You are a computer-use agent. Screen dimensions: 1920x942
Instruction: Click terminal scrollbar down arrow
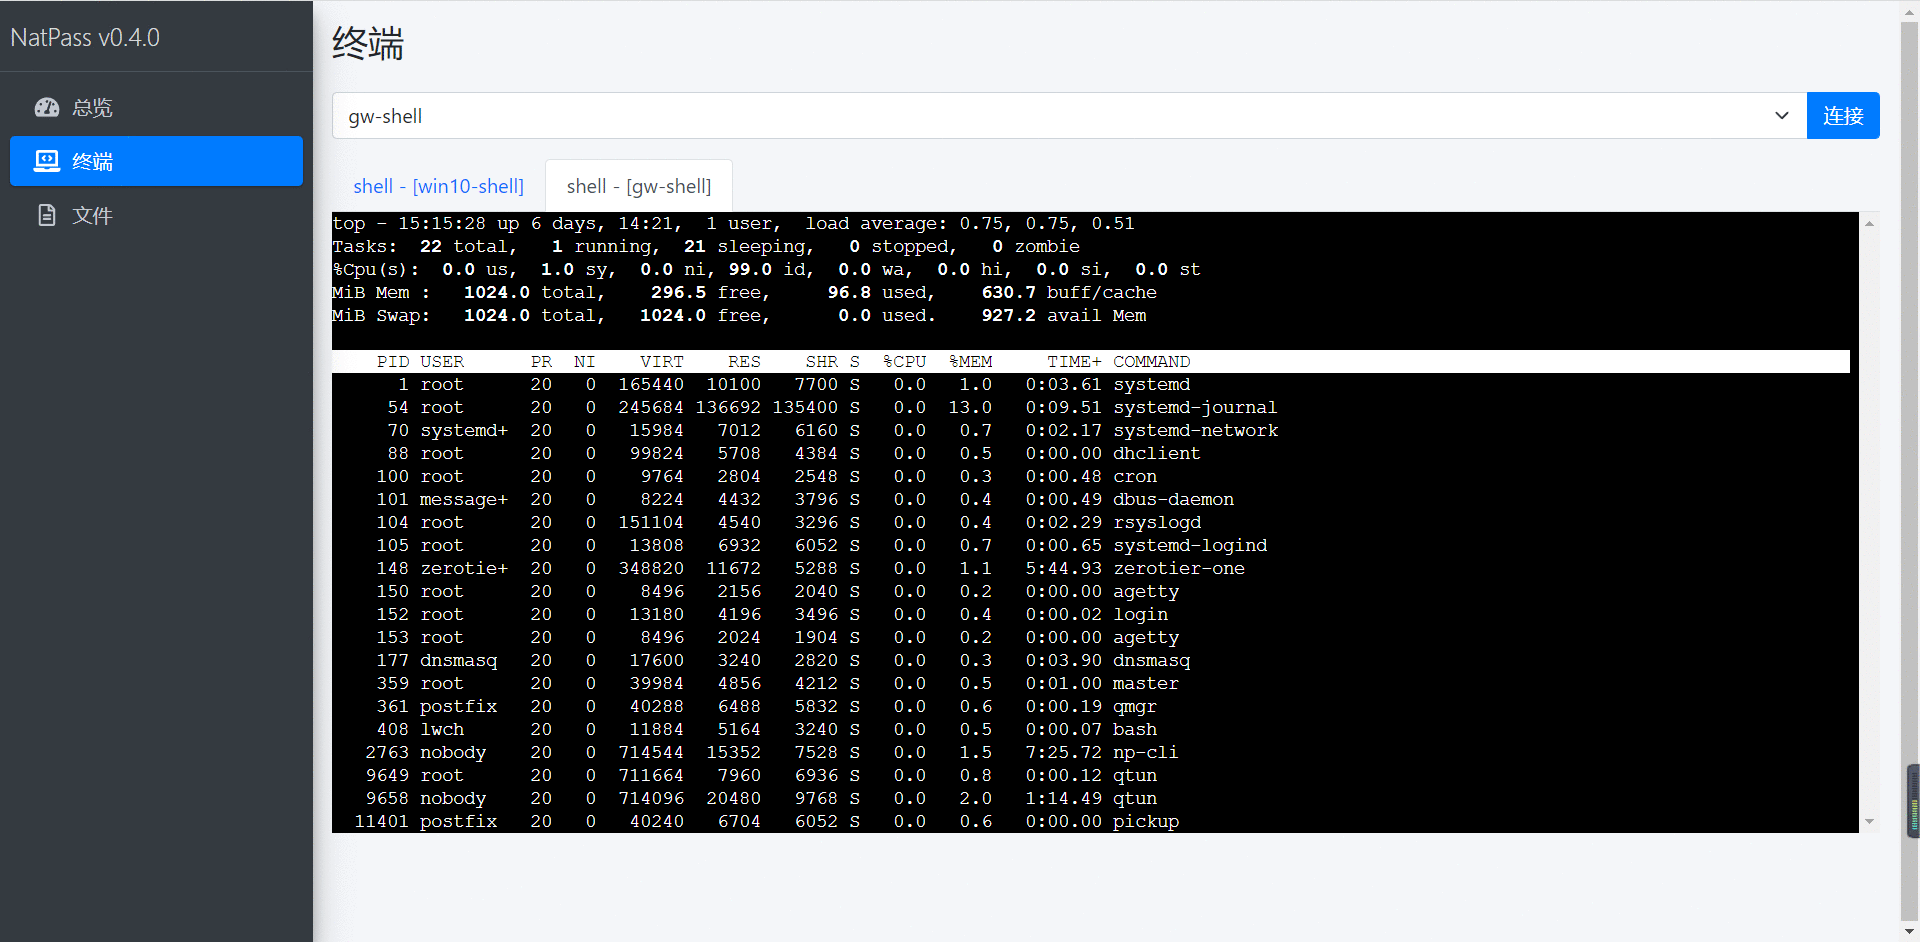tap(1869, 822)
